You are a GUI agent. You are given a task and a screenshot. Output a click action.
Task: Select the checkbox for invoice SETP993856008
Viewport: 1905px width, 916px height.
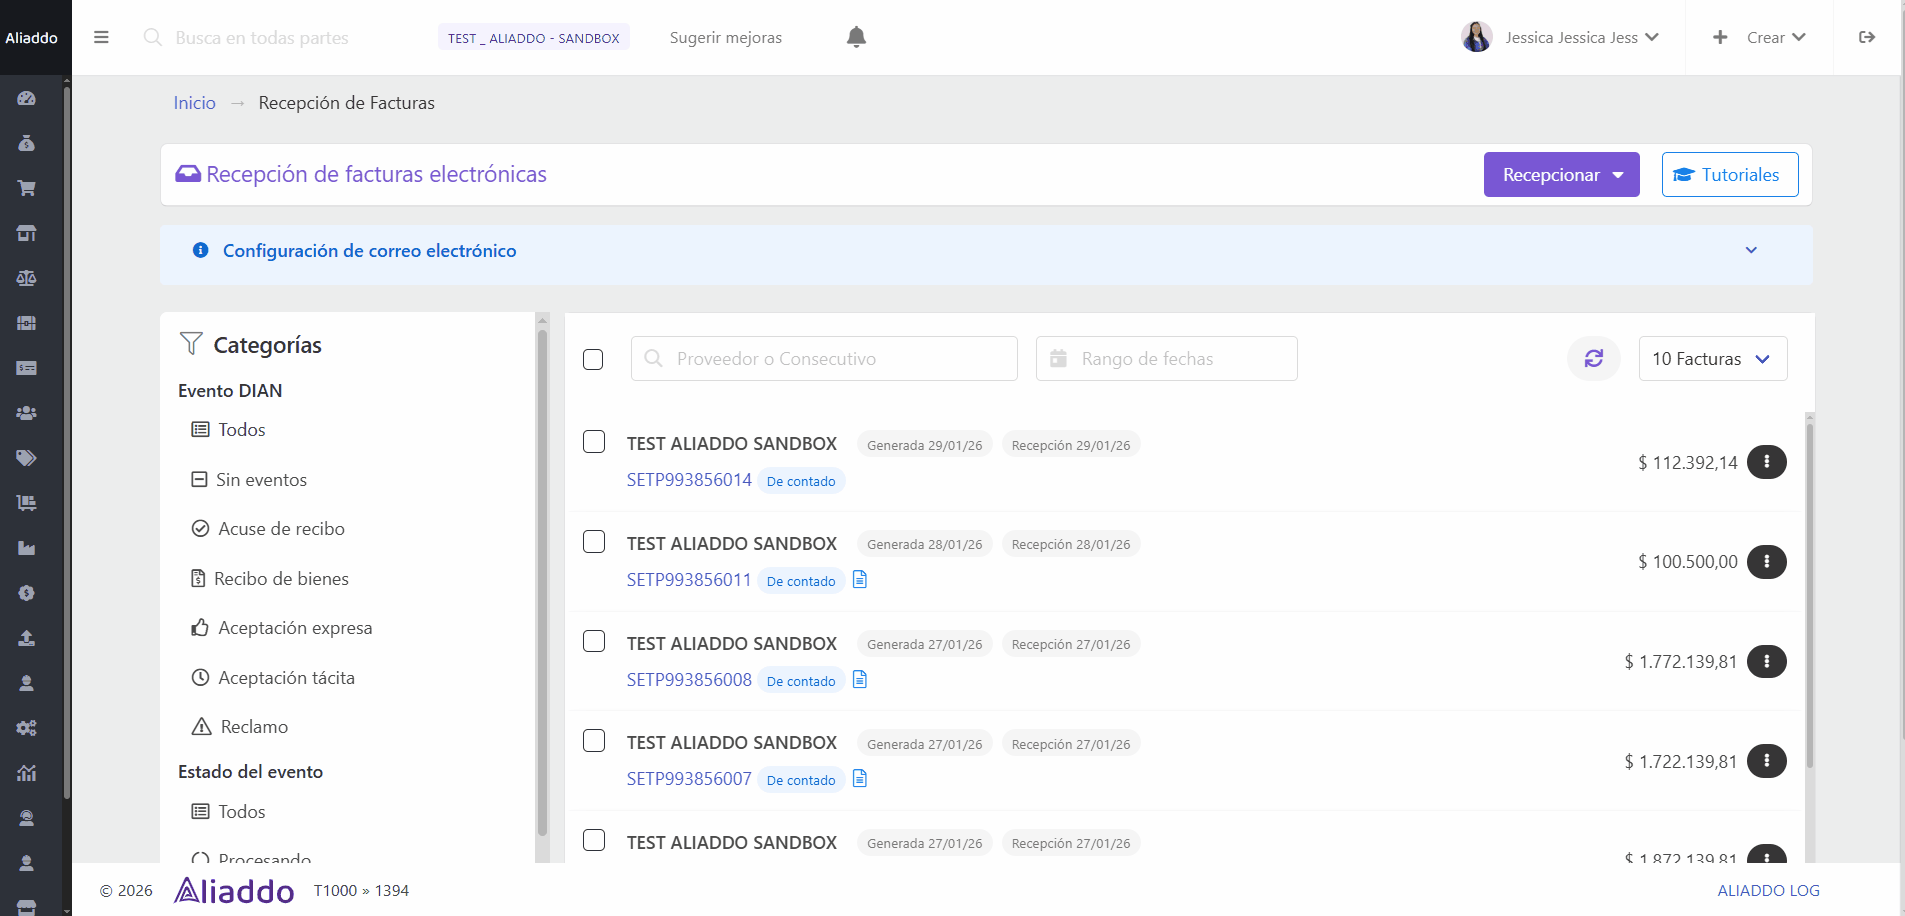(594, 641)
